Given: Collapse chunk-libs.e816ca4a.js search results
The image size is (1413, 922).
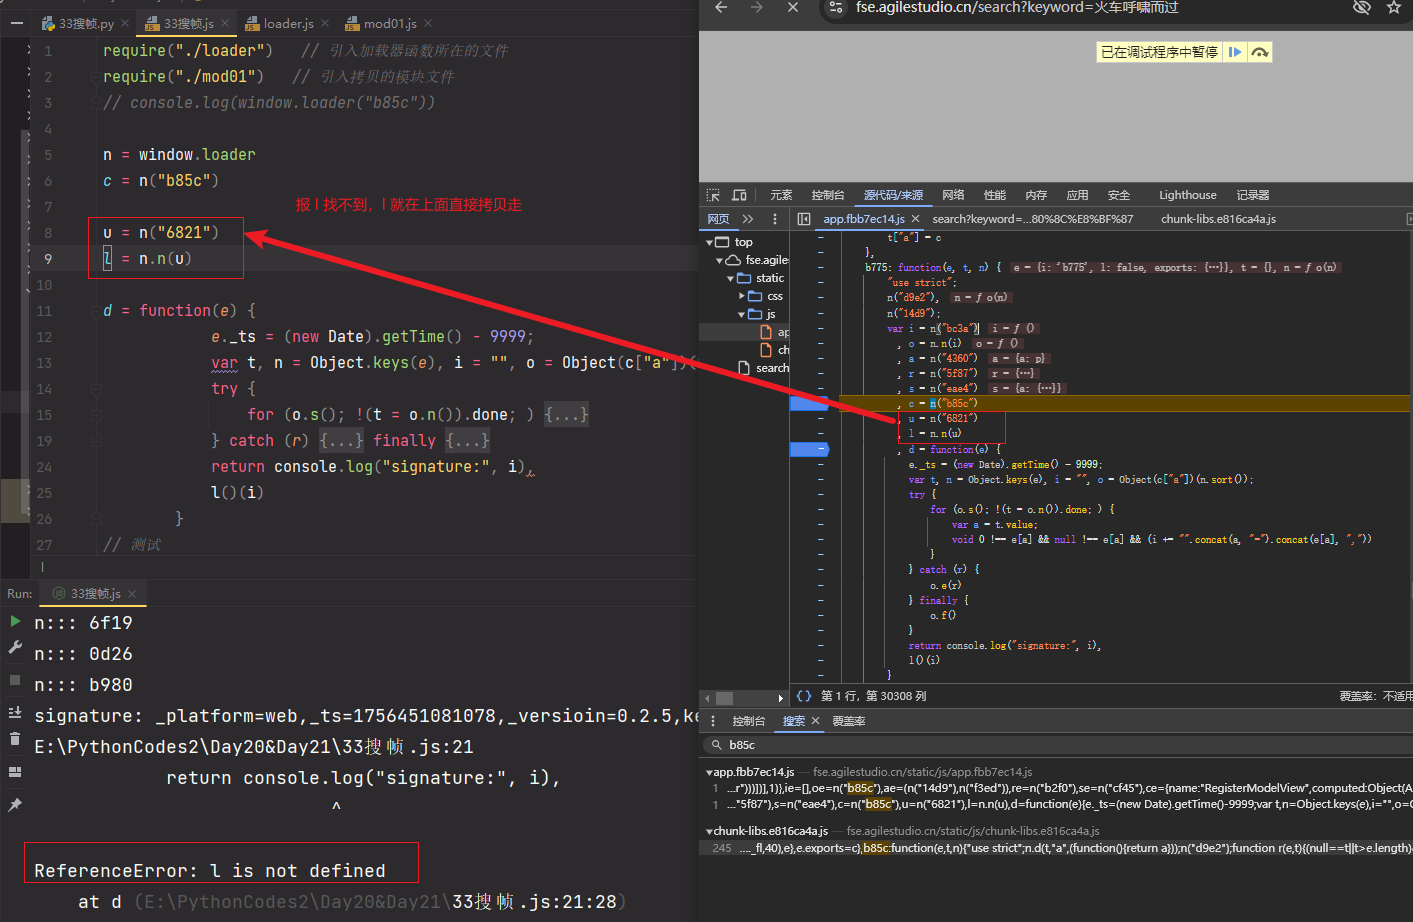Looking at the screenshot, I should pyautogui.click(x=709, y=831).
